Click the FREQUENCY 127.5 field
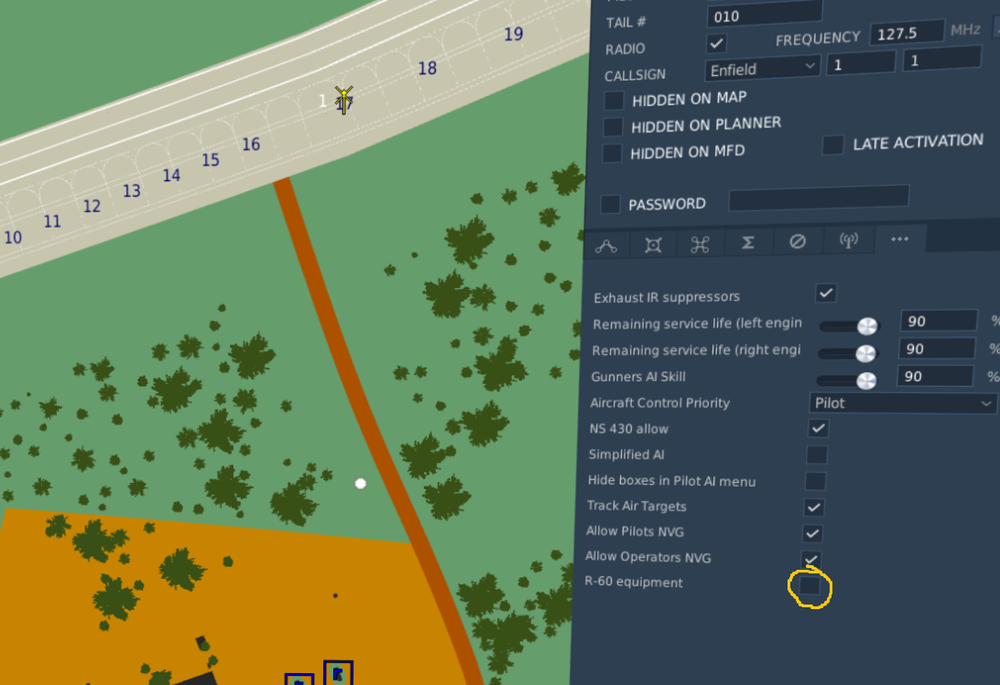 coord(906,33)
